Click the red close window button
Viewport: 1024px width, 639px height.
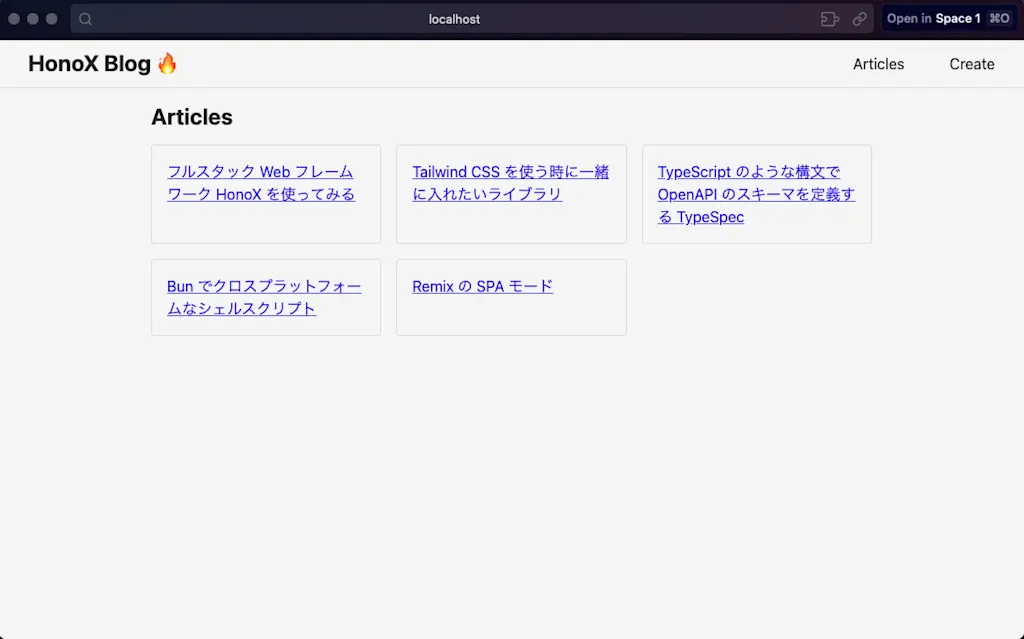coord(14,19)
